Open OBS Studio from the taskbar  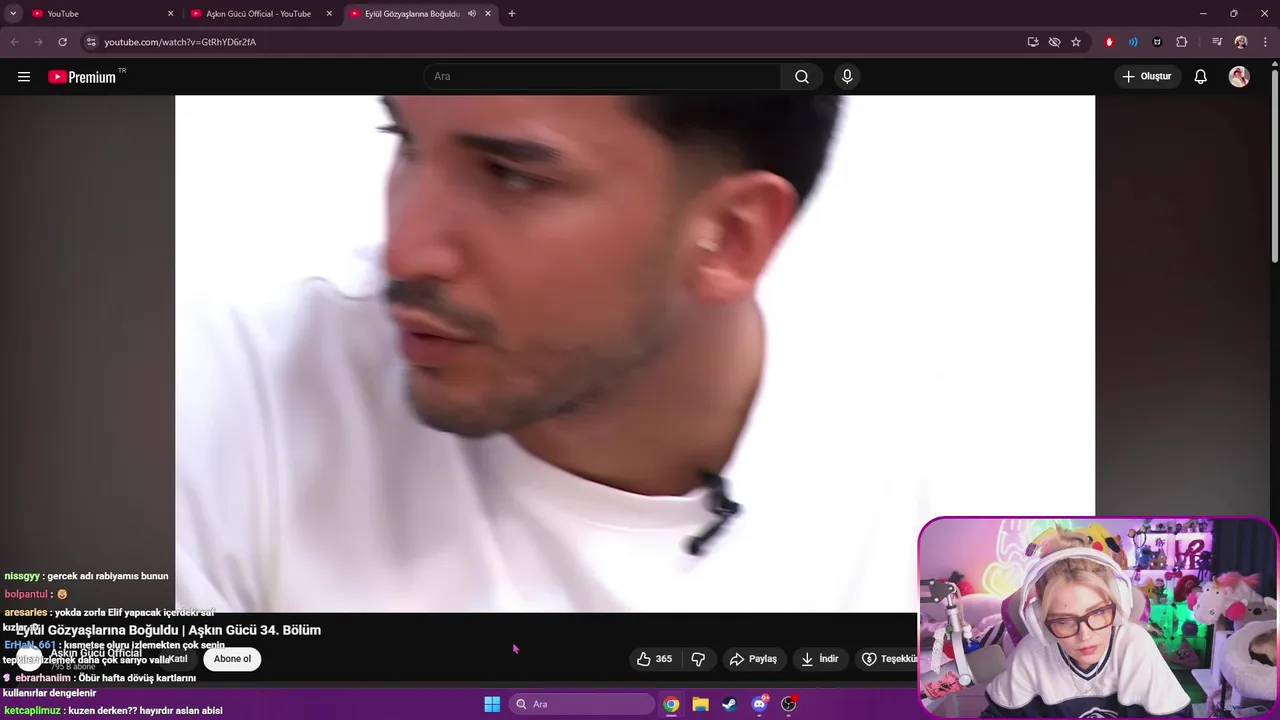tap(789, 704)
